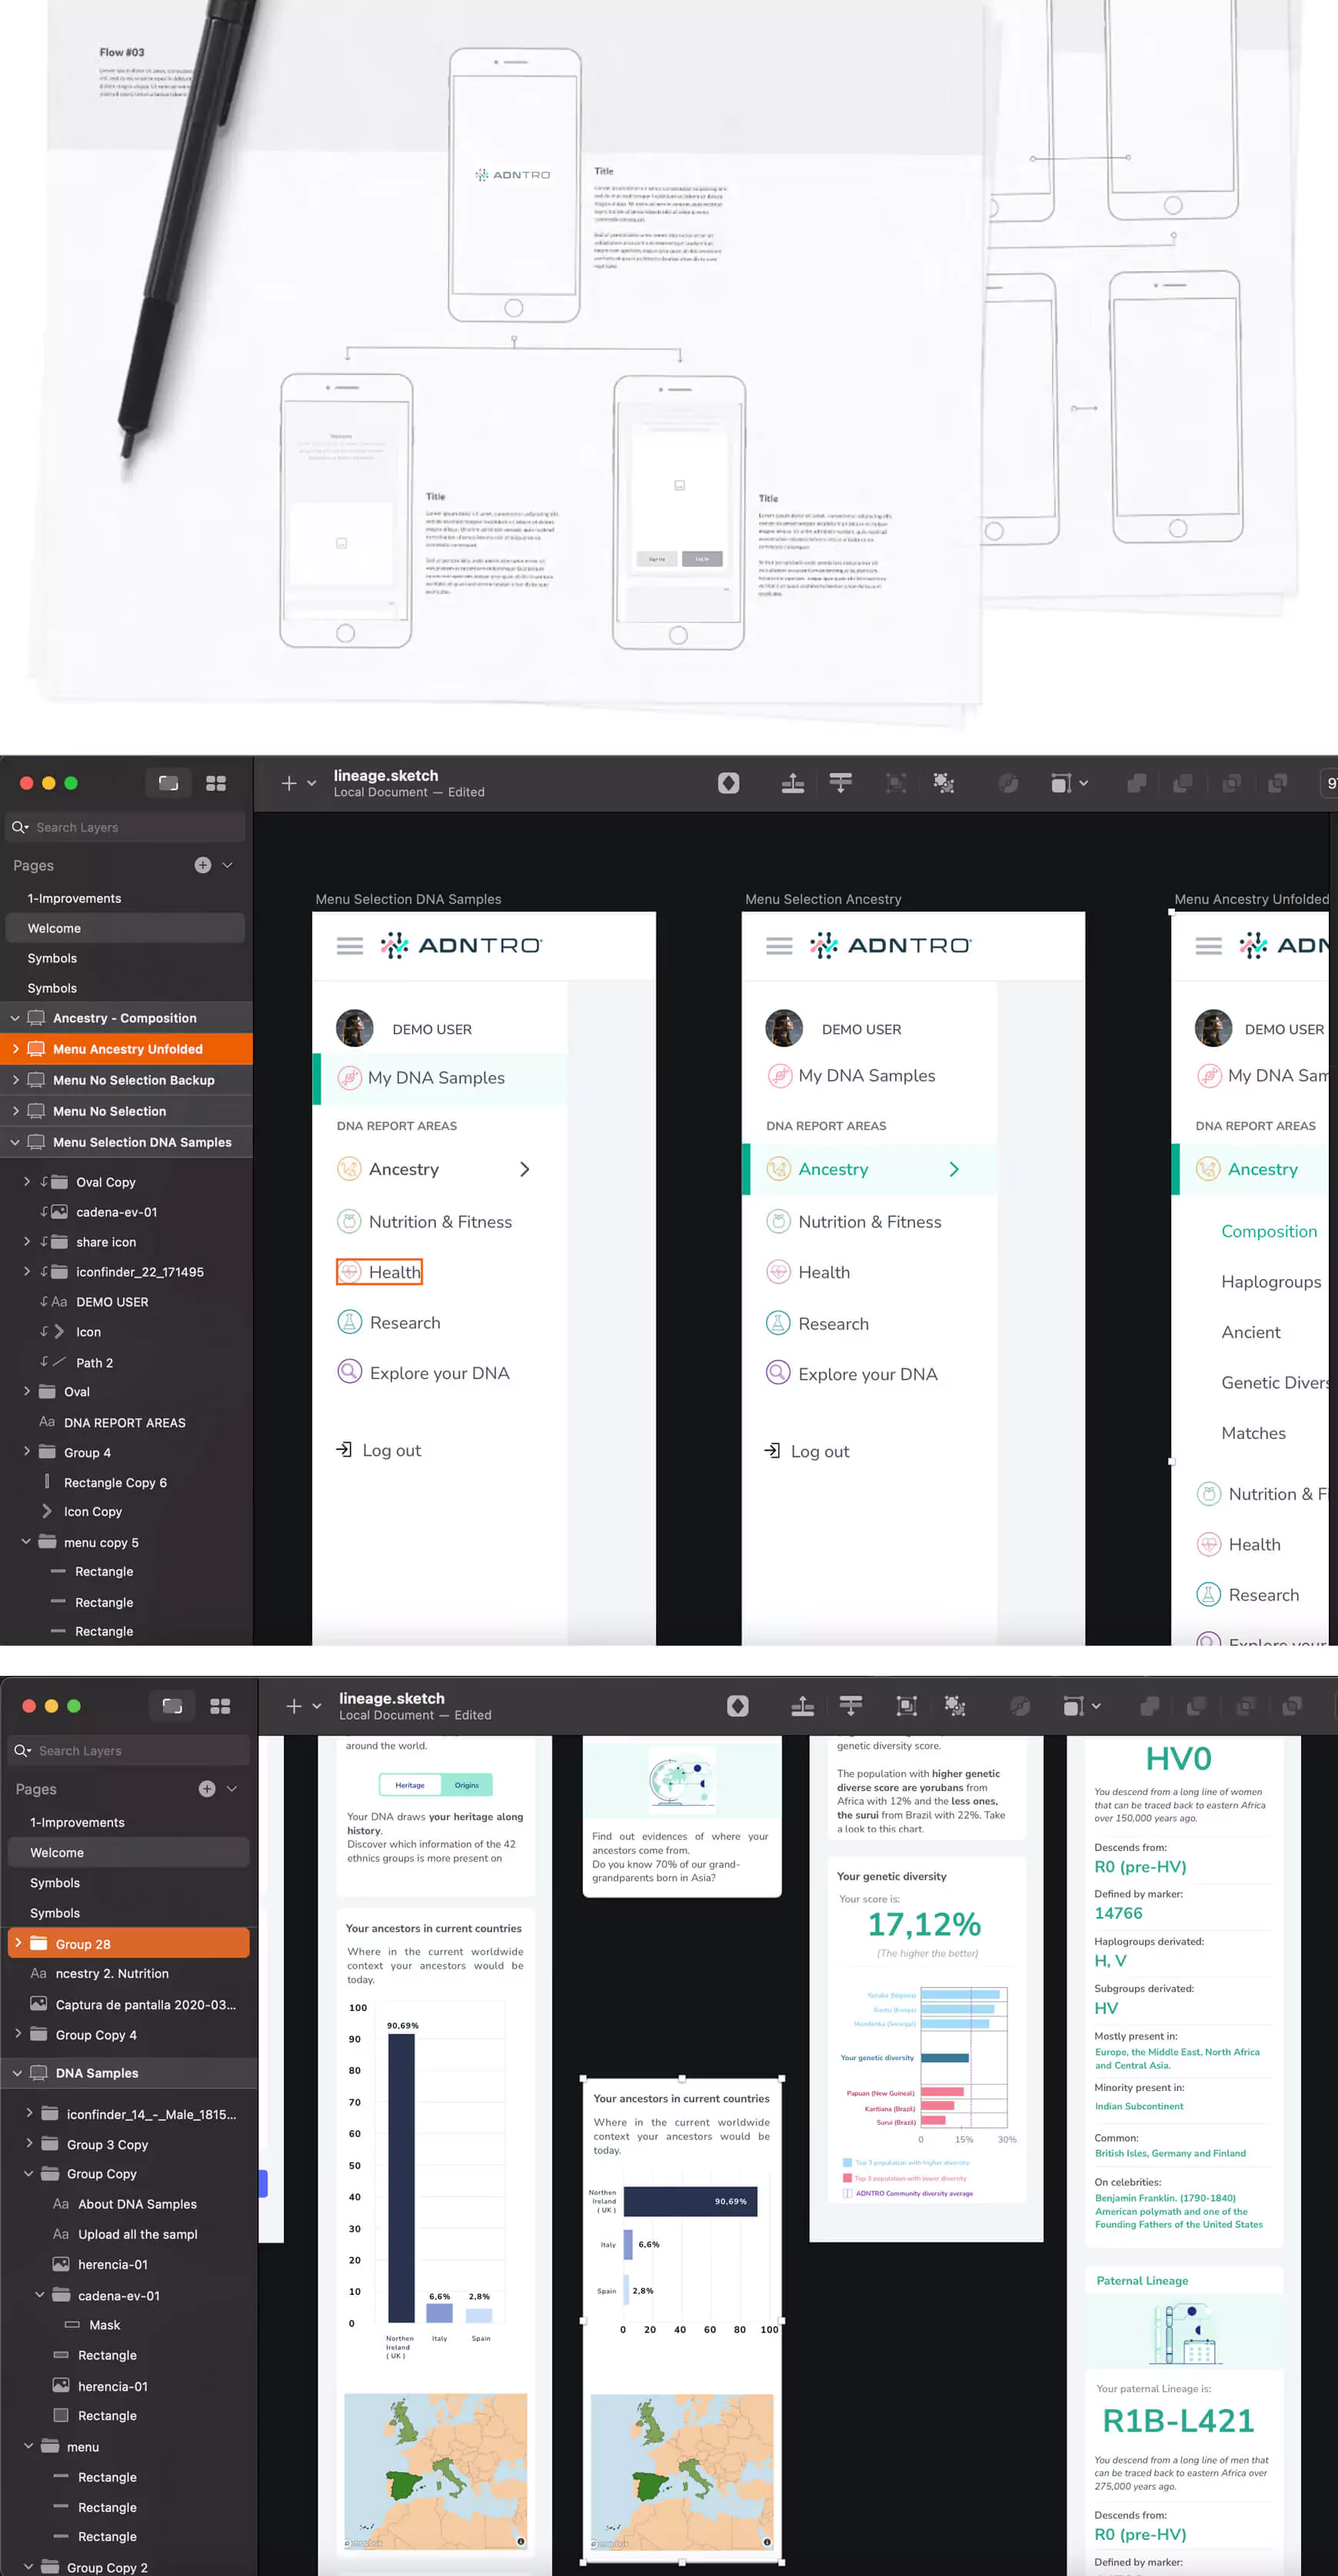This screenshot has height=2576, width=1338.
Task: Click the Search Layers field in lower window
Action: pyautogui.click(x=130, y=1751)
